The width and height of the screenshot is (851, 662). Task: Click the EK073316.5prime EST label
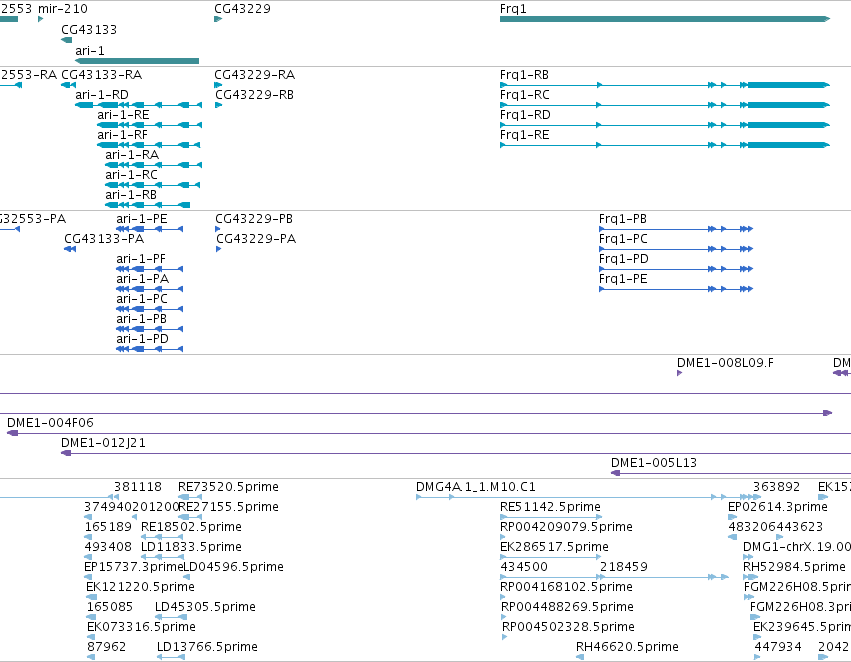click(141, 628)
